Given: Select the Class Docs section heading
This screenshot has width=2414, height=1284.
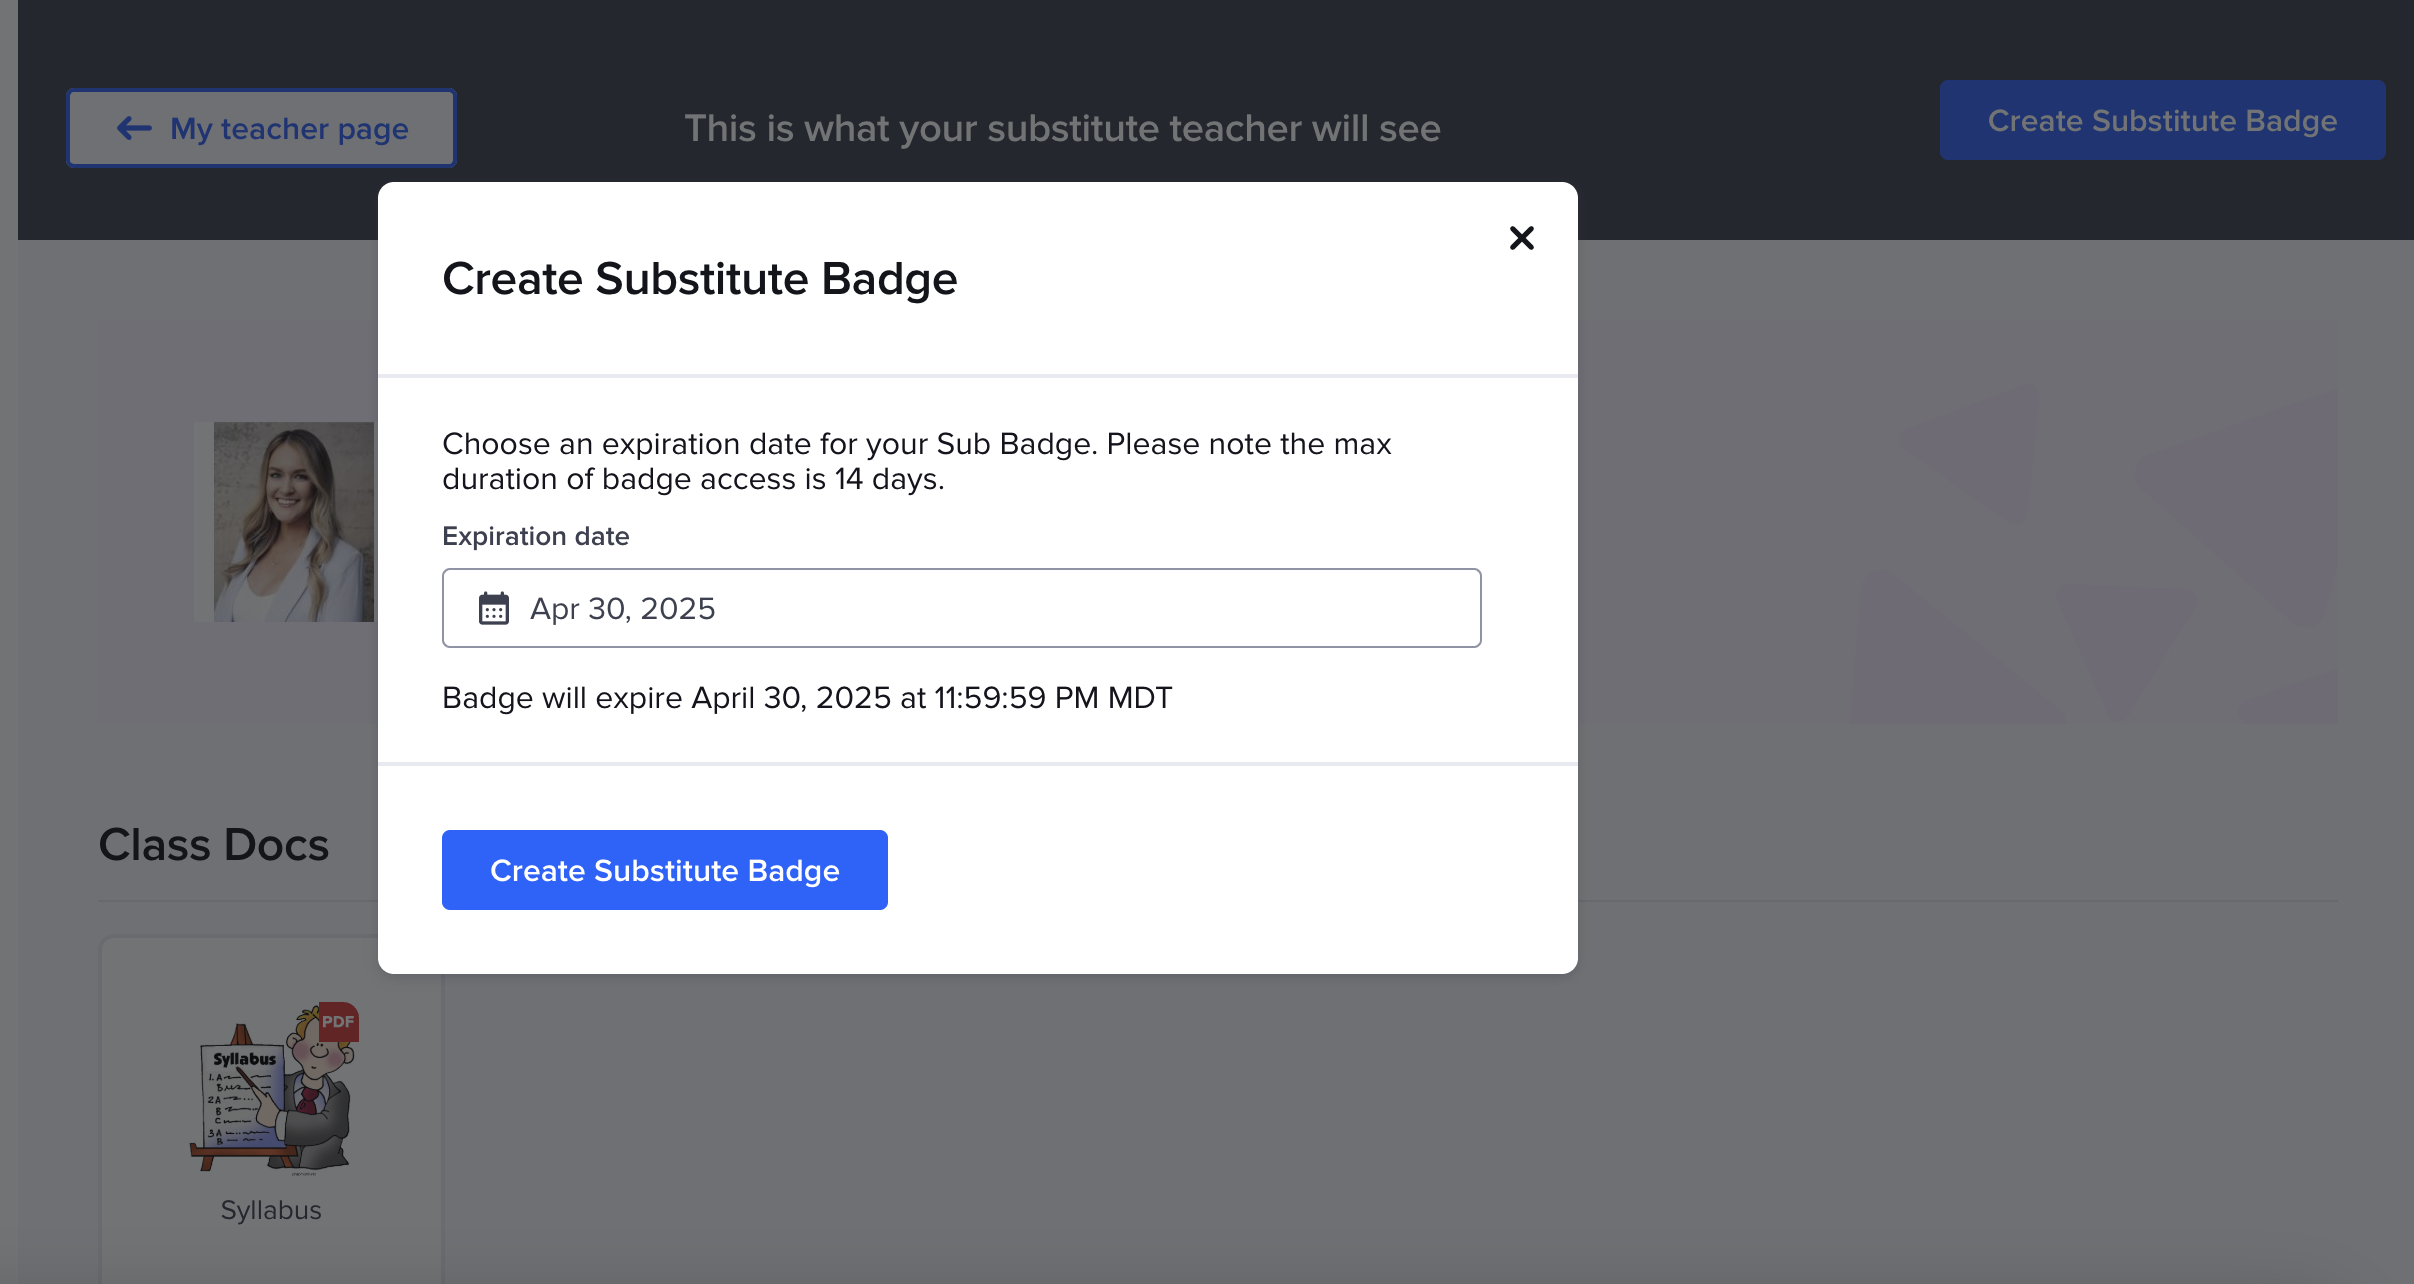Looking at the screenshot, I should (x=213, y=843).
